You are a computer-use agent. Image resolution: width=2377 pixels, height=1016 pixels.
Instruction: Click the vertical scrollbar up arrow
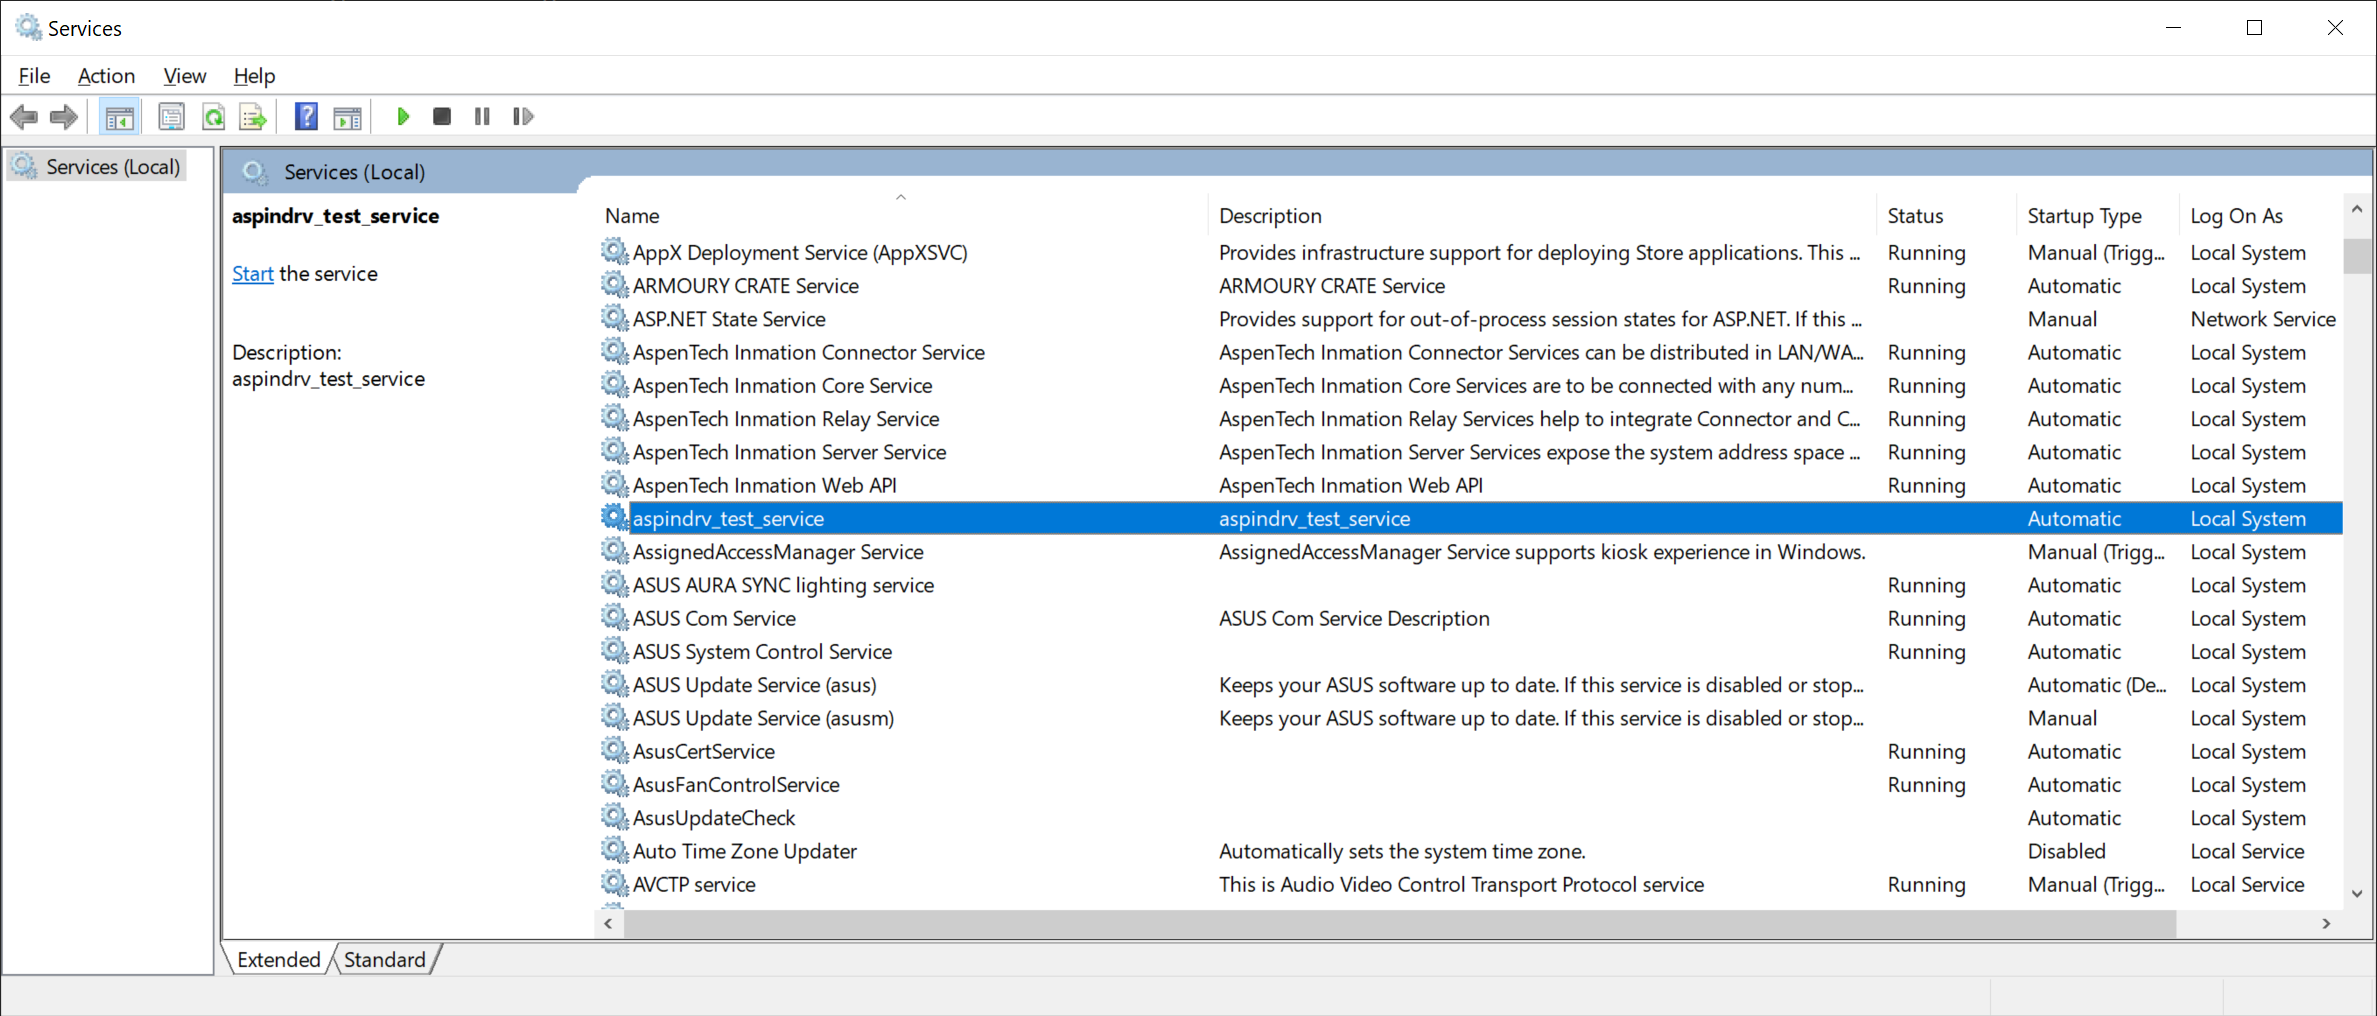[x=2357, y=209]
